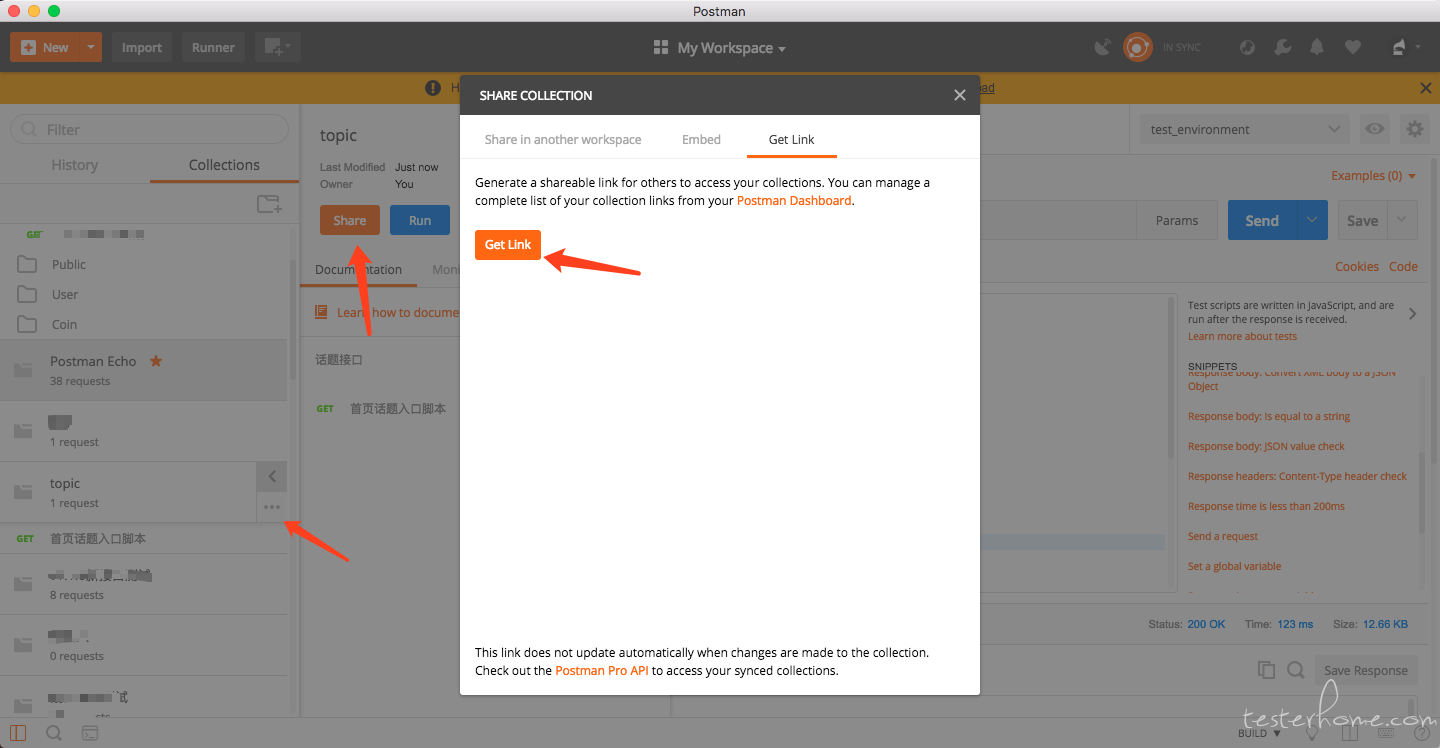
Task: Select the Collections tab
Action: [224, 165]
